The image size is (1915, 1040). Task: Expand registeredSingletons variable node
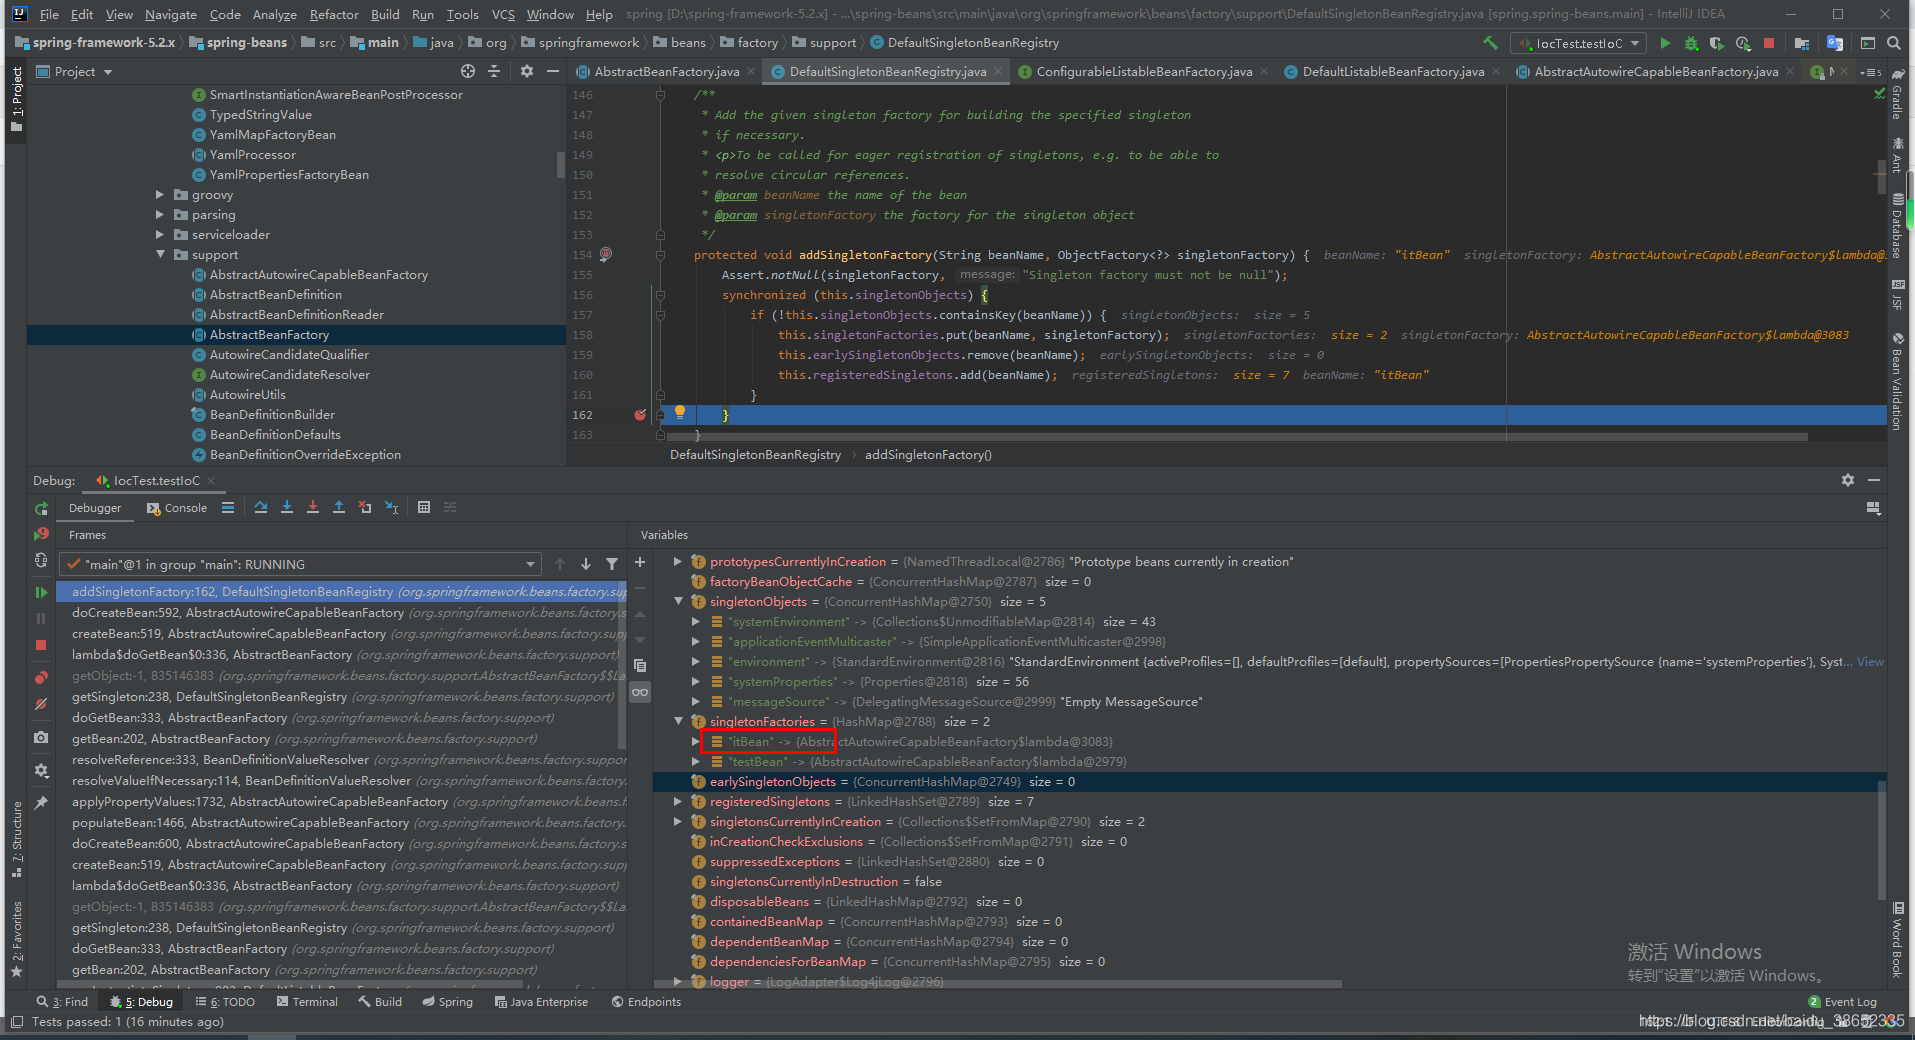(679, 801)
